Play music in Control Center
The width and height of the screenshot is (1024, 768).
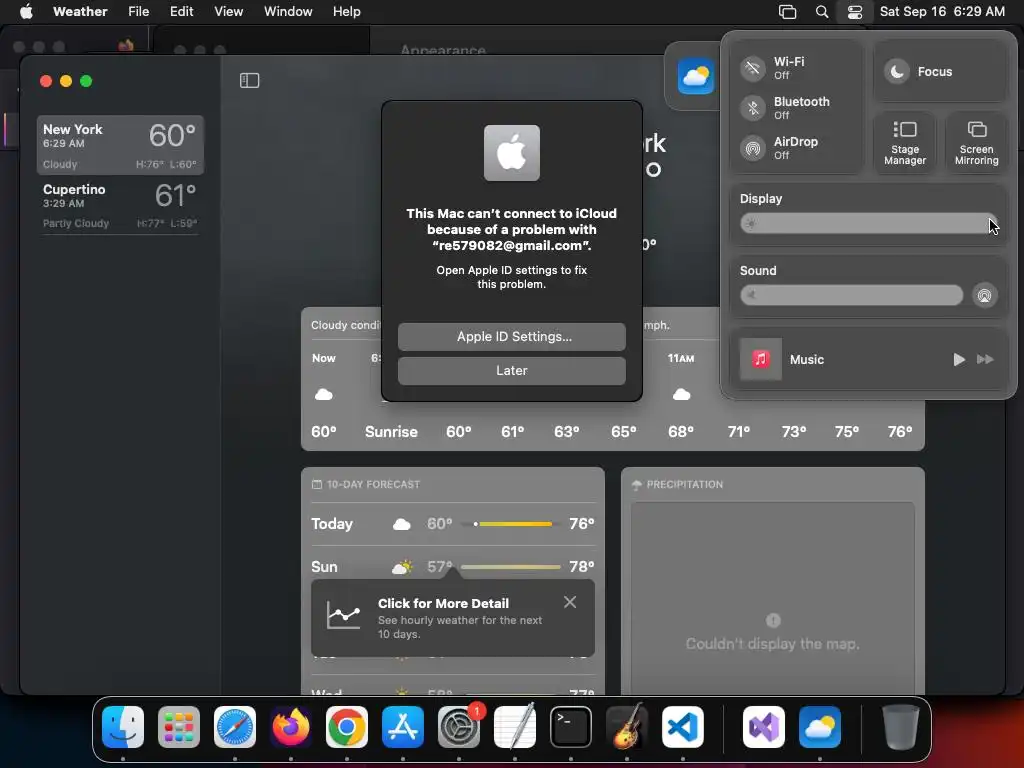959,359
